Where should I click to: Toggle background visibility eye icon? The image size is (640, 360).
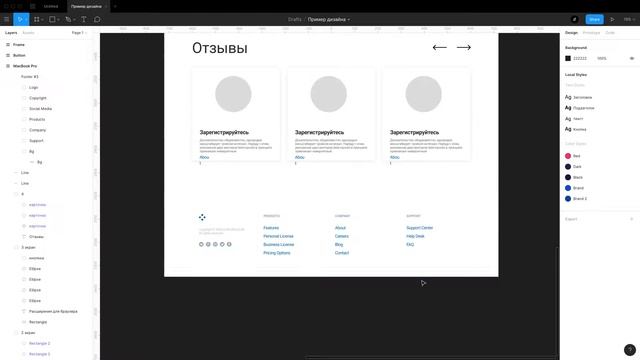click(x=631, y=58)
